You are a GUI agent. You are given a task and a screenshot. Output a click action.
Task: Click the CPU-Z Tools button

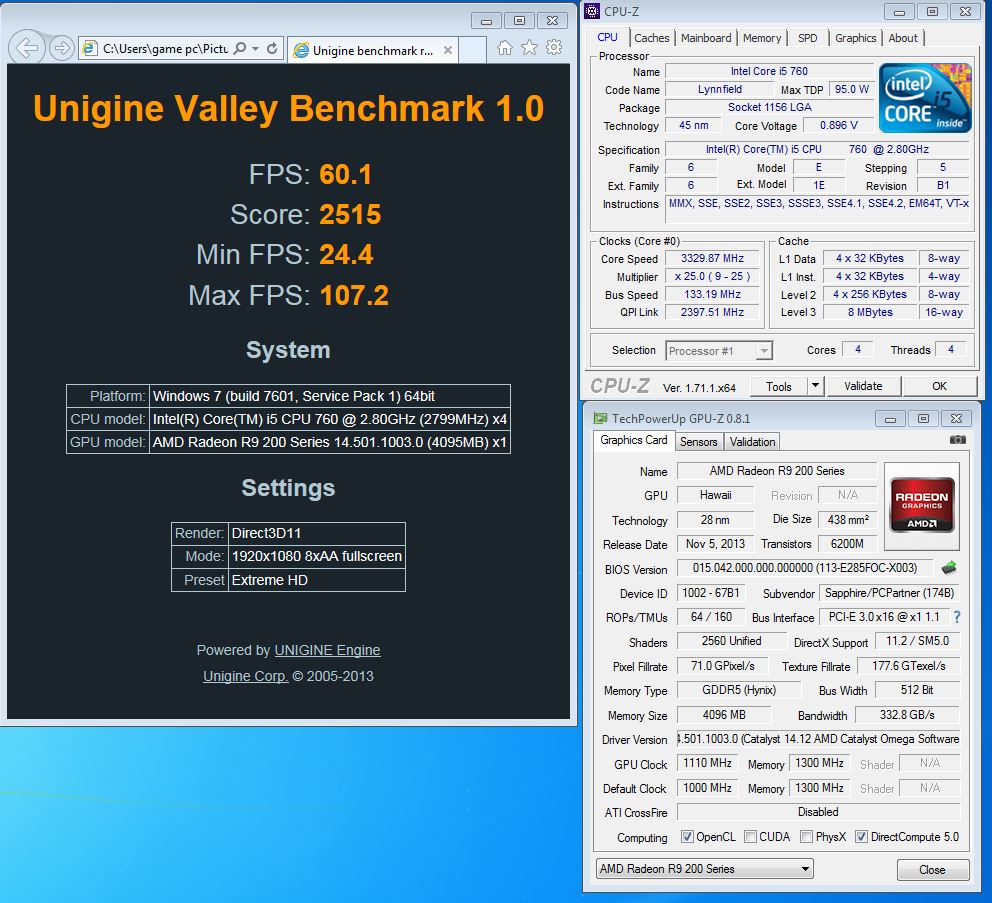(779, 387)
